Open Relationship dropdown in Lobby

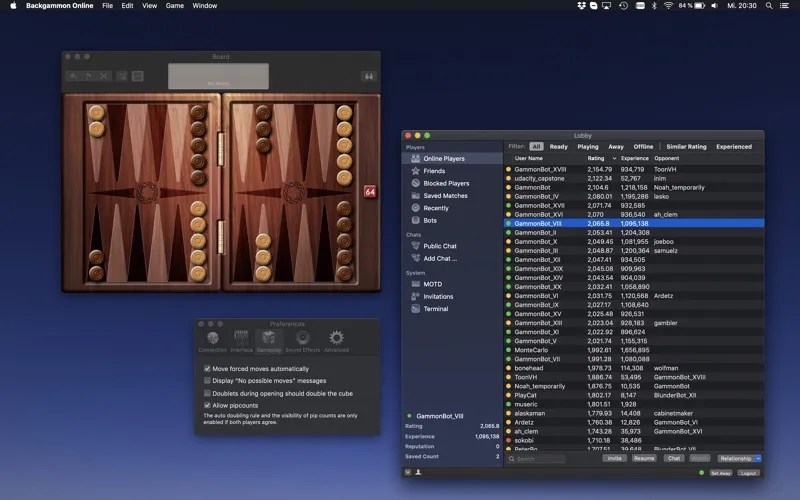point(739,459)
